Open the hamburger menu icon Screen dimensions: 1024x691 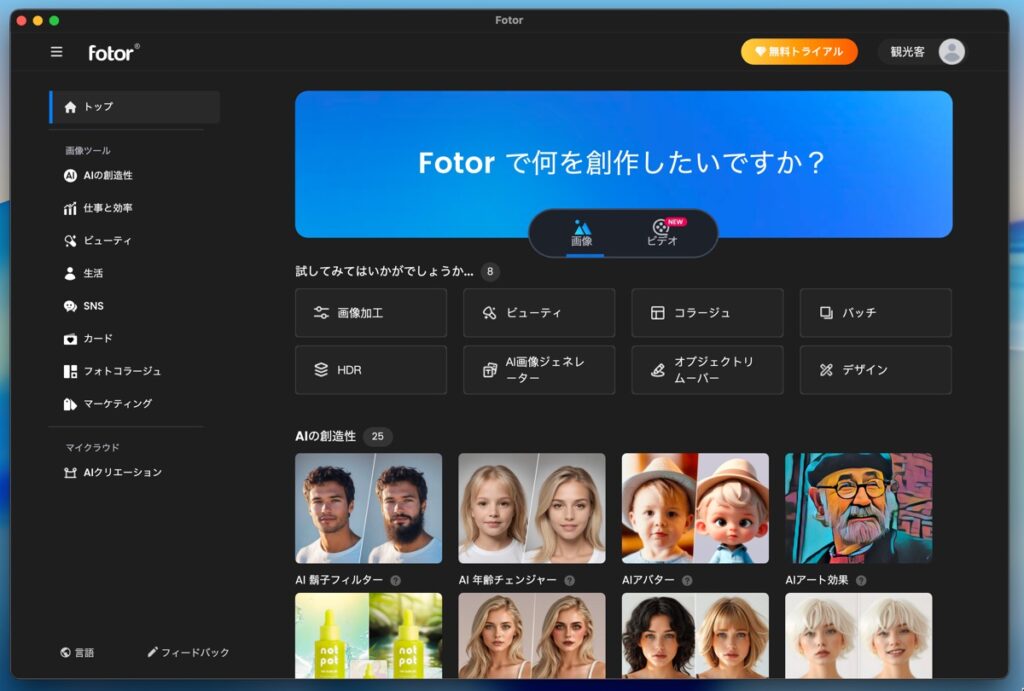[56, 52]
